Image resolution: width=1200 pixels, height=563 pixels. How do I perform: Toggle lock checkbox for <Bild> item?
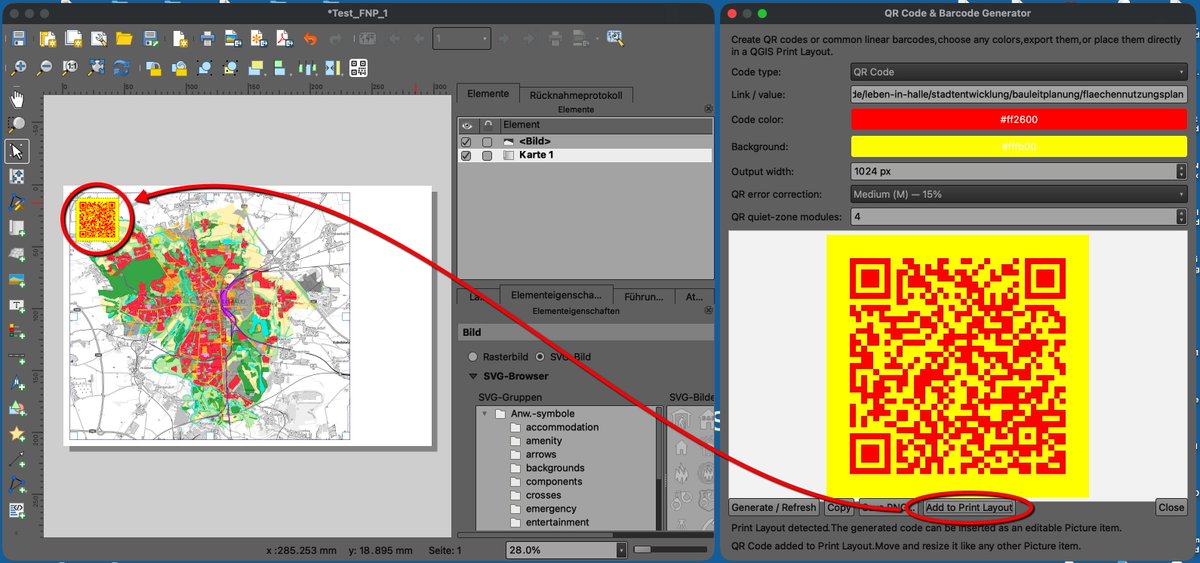[x=487, y=142]
